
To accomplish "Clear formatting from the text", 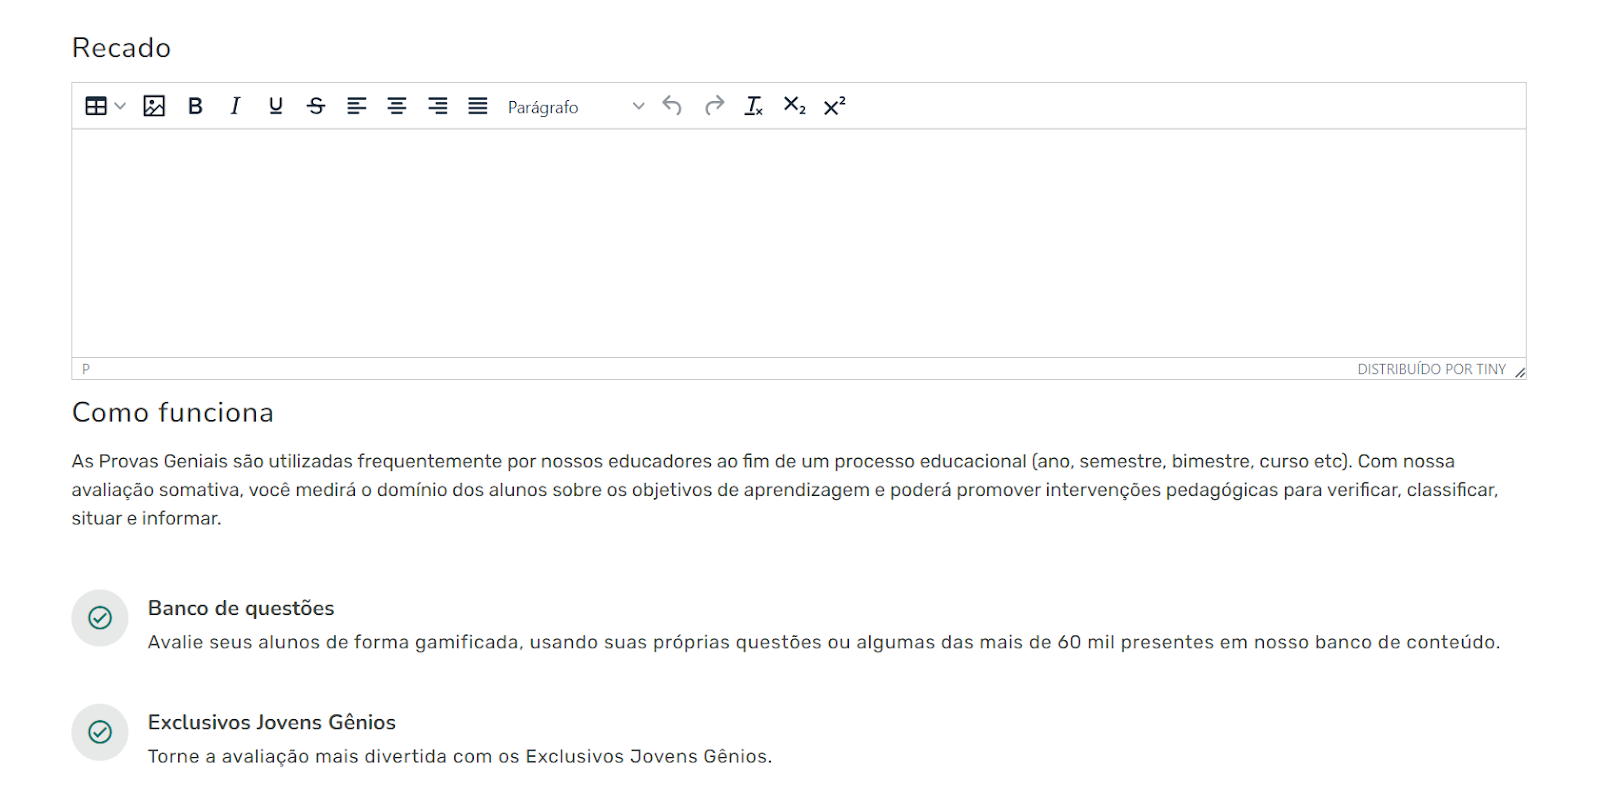I will tap(754, 106).
